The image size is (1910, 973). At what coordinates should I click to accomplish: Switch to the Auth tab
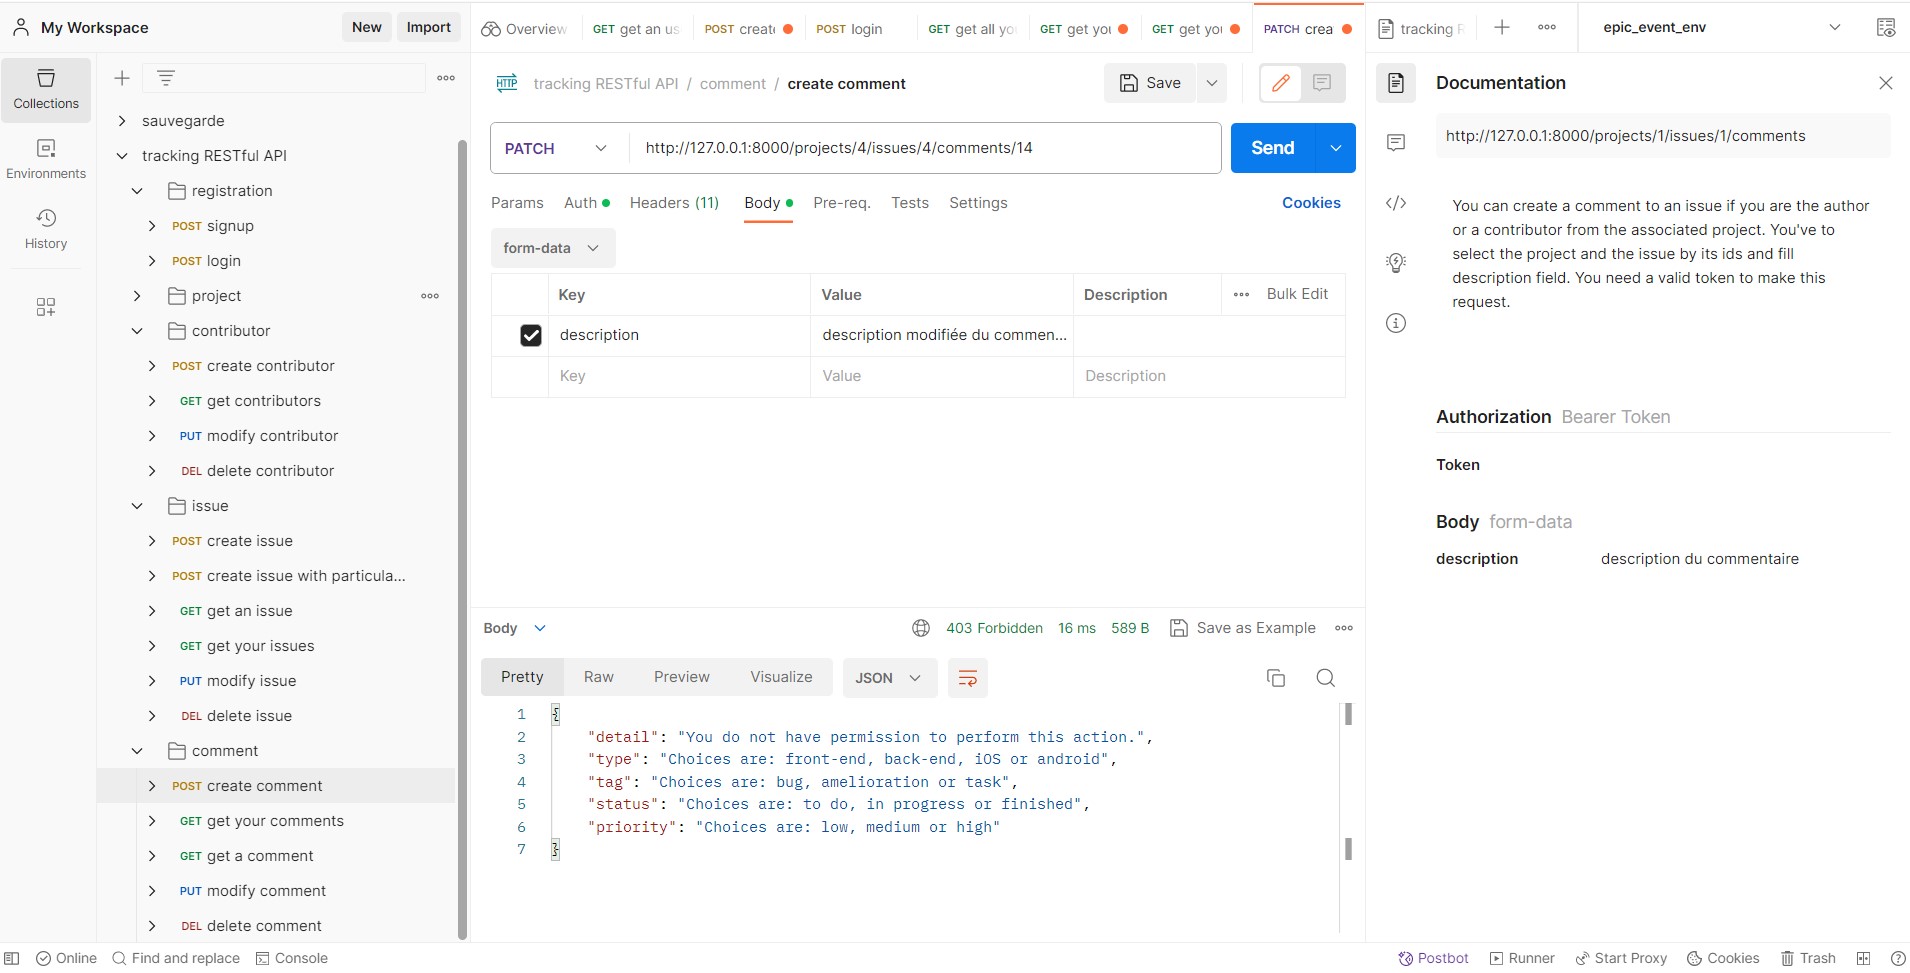pos(586,203)
